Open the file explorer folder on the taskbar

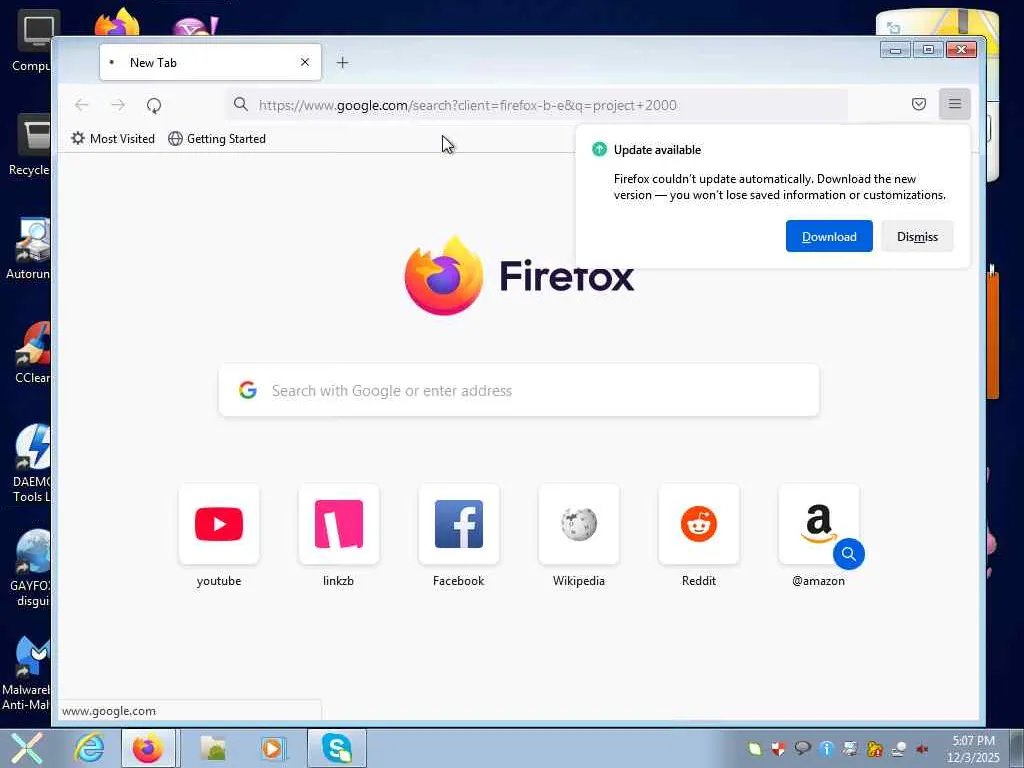coord(213,748)
